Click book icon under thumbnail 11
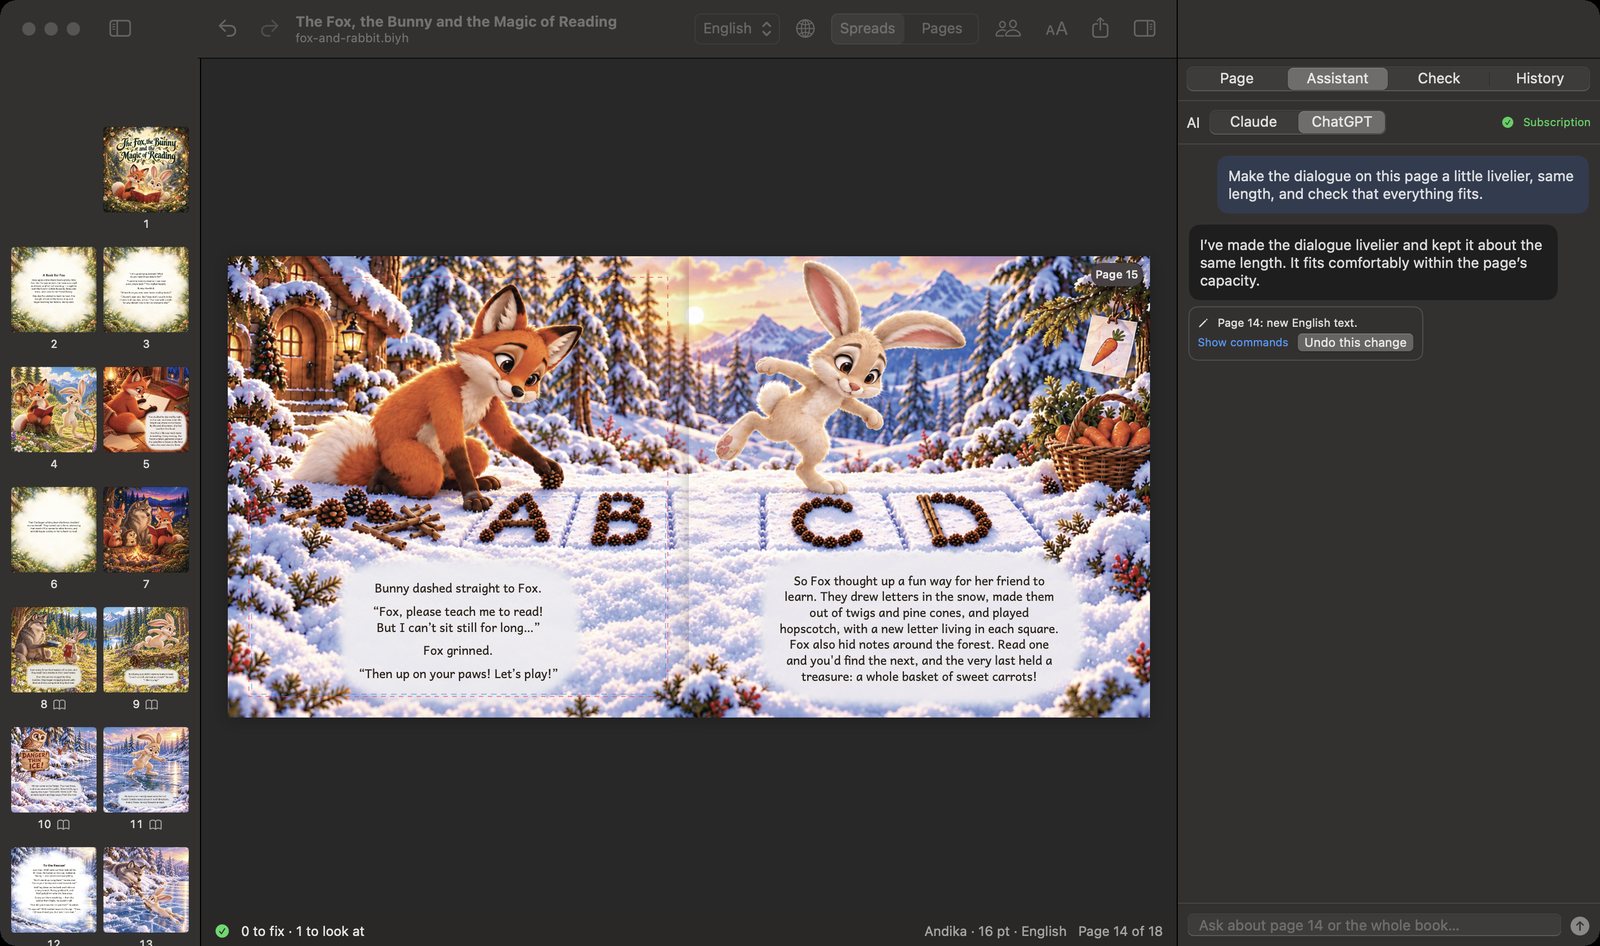Screen dimensions: 1600x946 pyautogui.click(x=155, y=824)
